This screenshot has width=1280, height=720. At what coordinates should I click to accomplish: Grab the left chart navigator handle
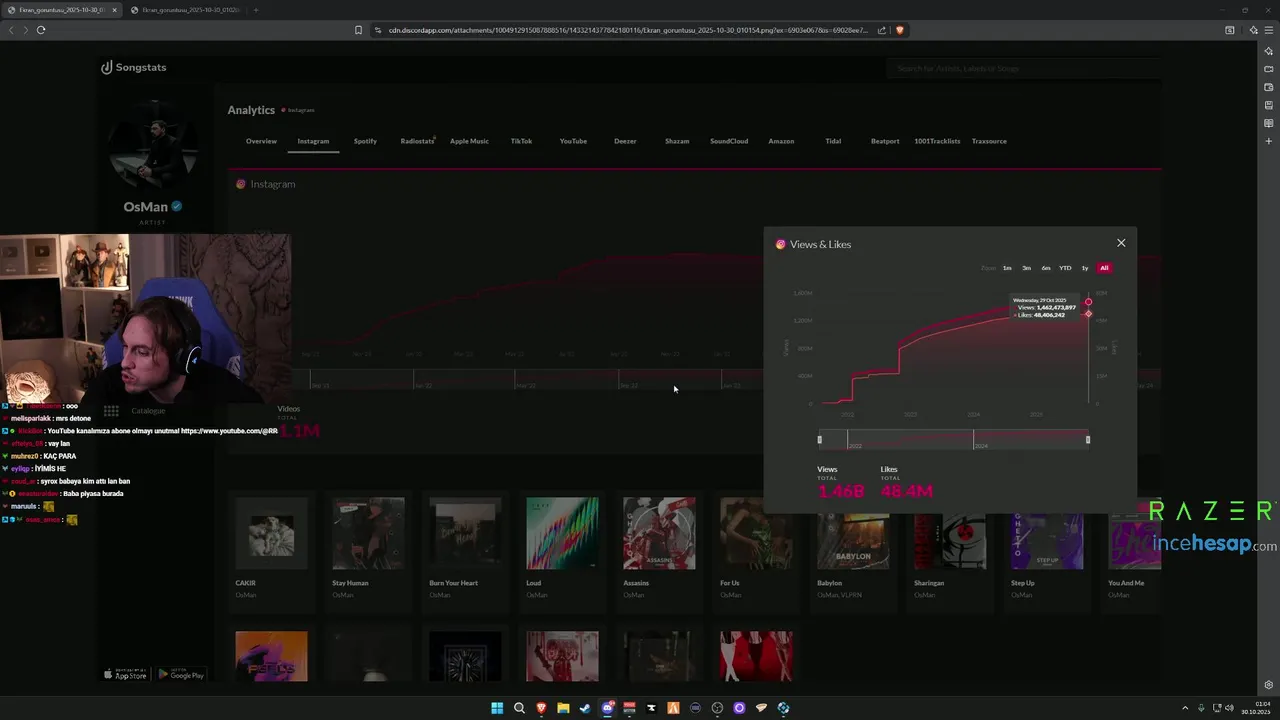(x=819, y=439)
